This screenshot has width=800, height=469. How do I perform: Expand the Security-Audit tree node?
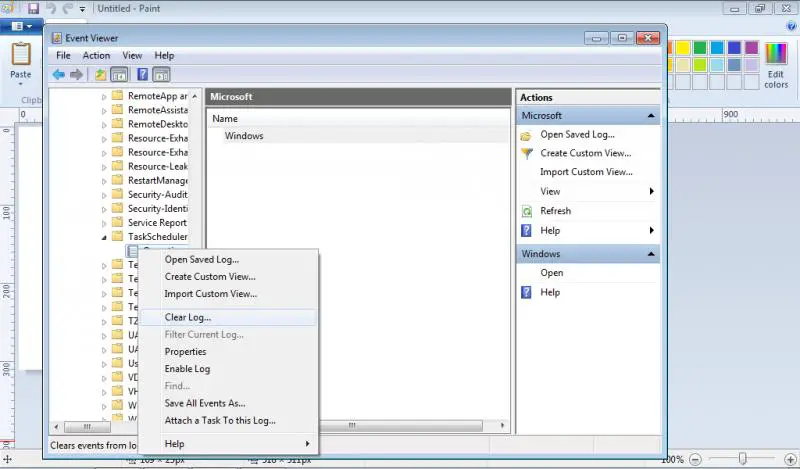click(104, 195)
